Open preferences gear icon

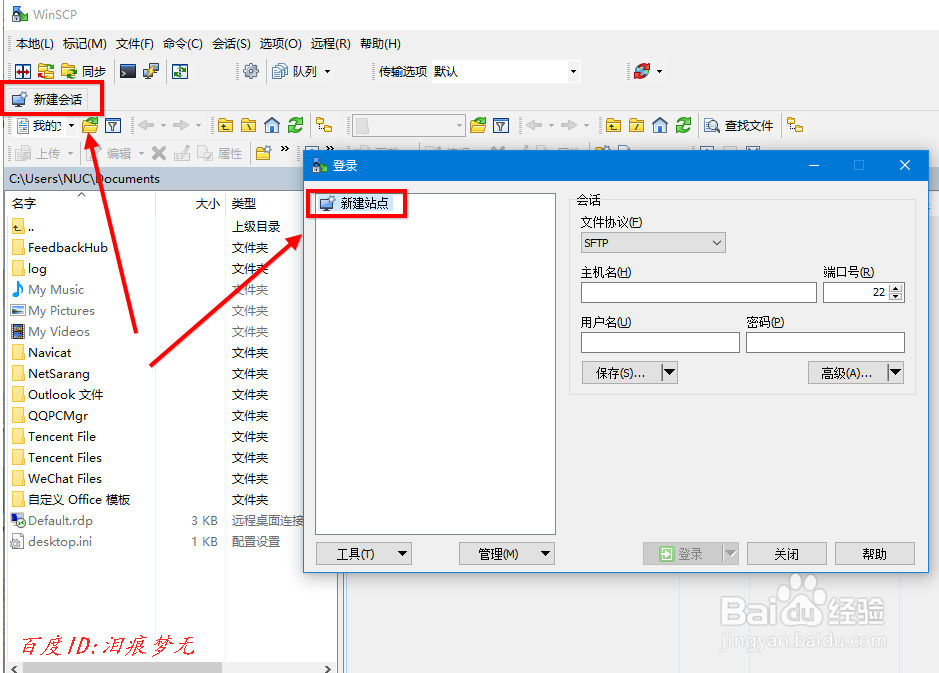pyautogui.click(x=251, y=72)
